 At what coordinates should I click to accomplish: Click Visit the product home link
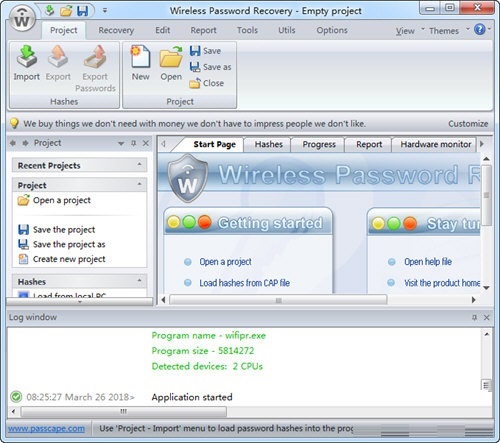click(x=442, y=283)
